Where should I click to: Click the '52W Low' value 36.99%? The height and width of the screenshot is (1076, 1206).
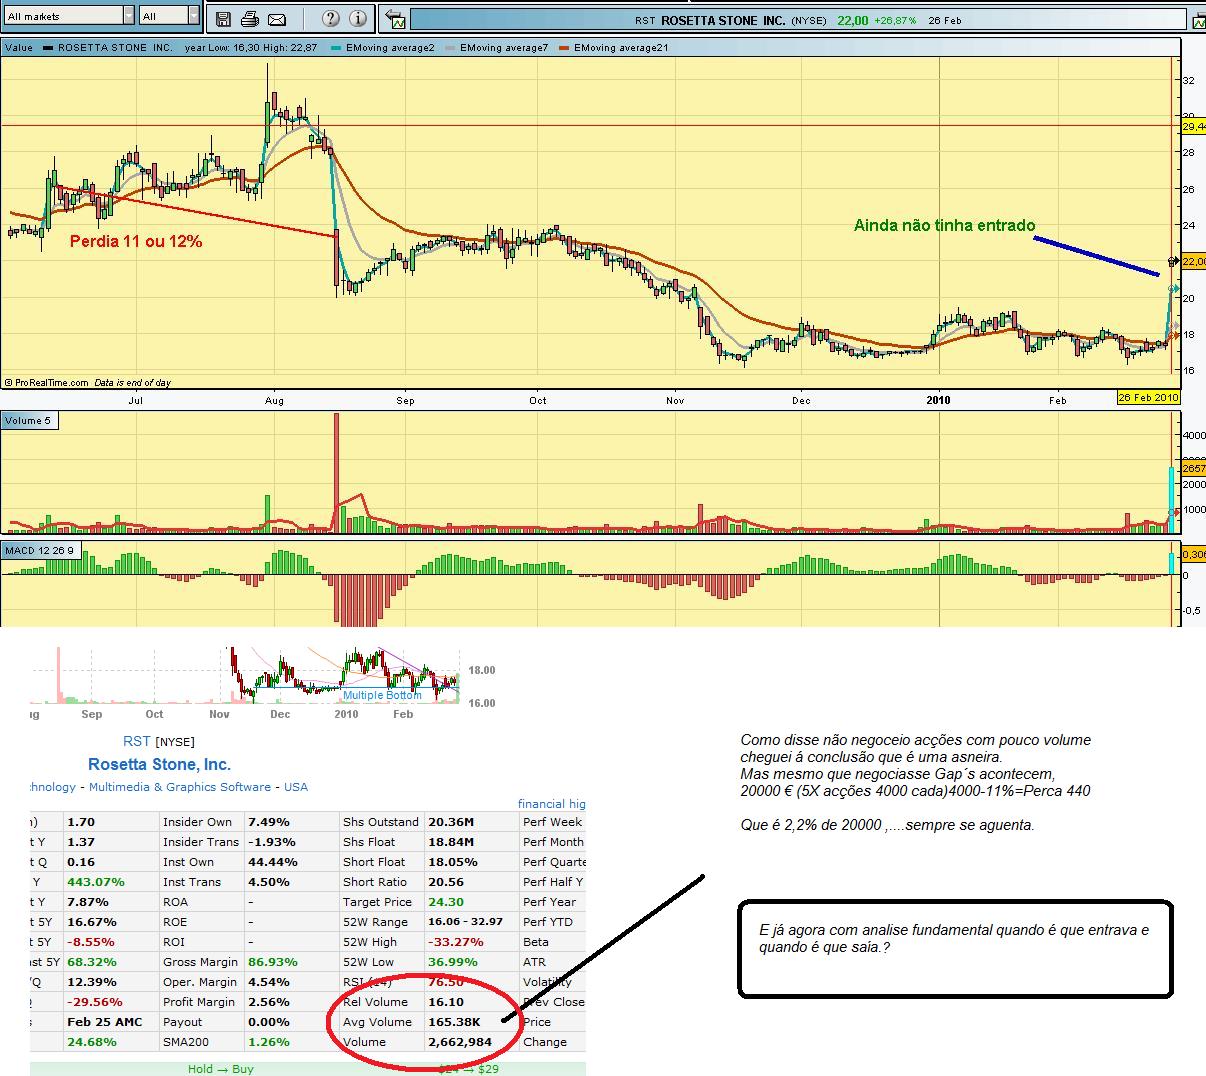tap(453, 962)
